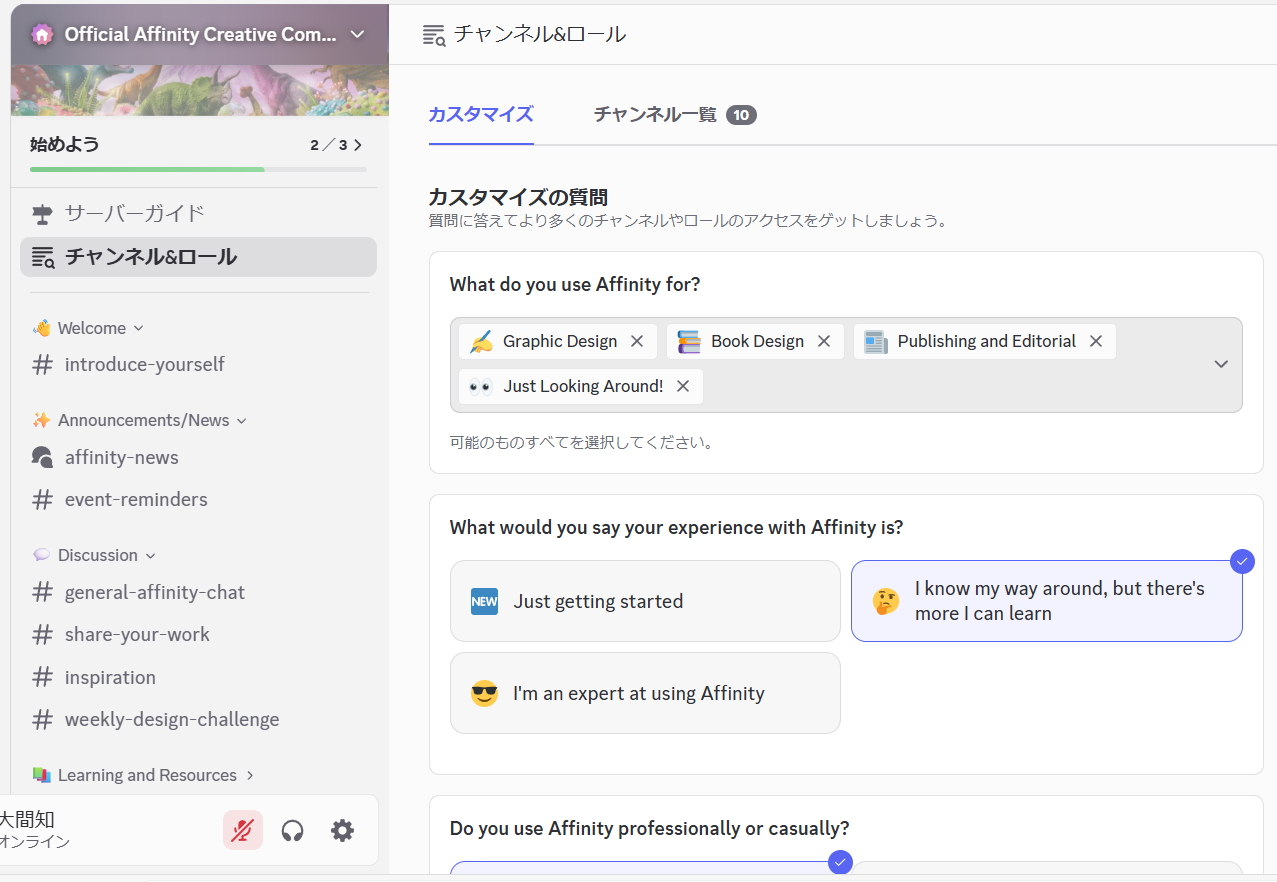Select the カスタマイズ tab
The height and width of the screenshot is (882, 1277).
480,115
